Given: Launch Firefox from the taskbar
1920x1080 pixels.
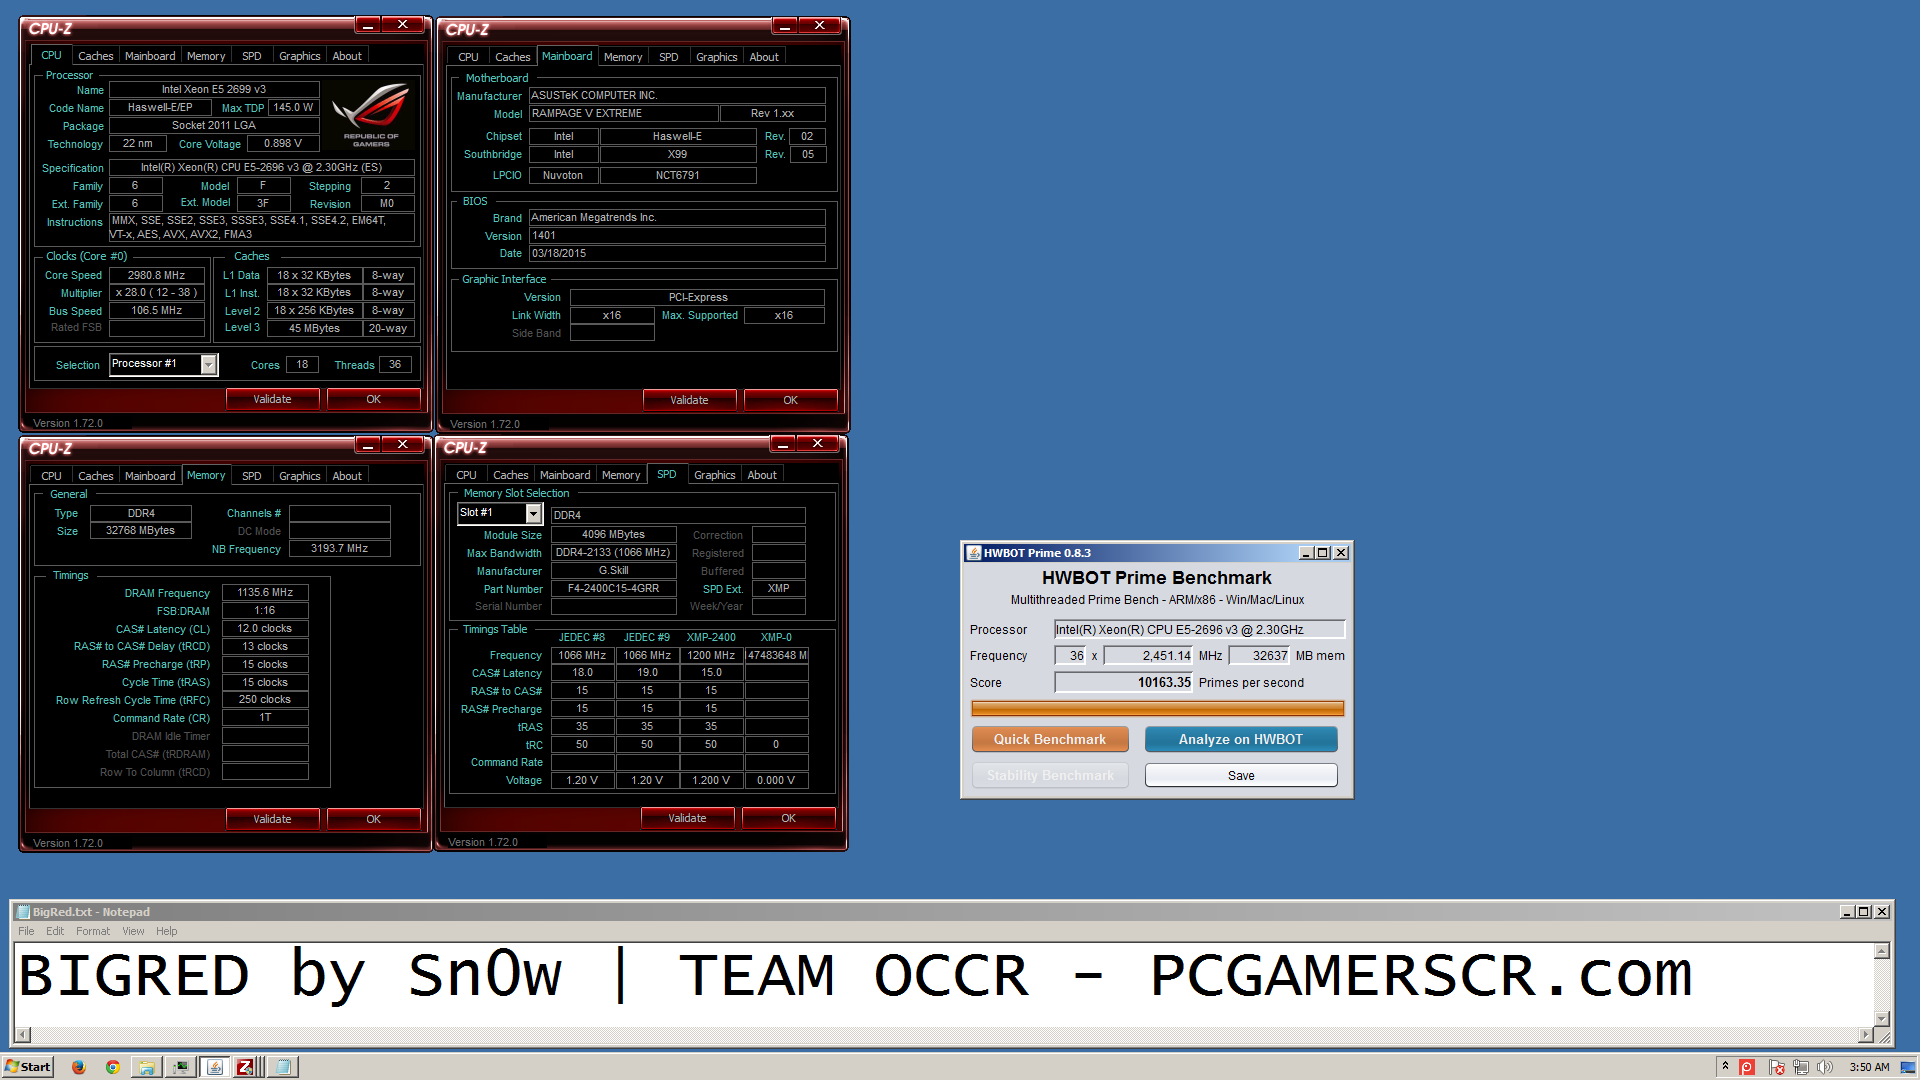Looking at the screenshot, I should [79, 1067].
